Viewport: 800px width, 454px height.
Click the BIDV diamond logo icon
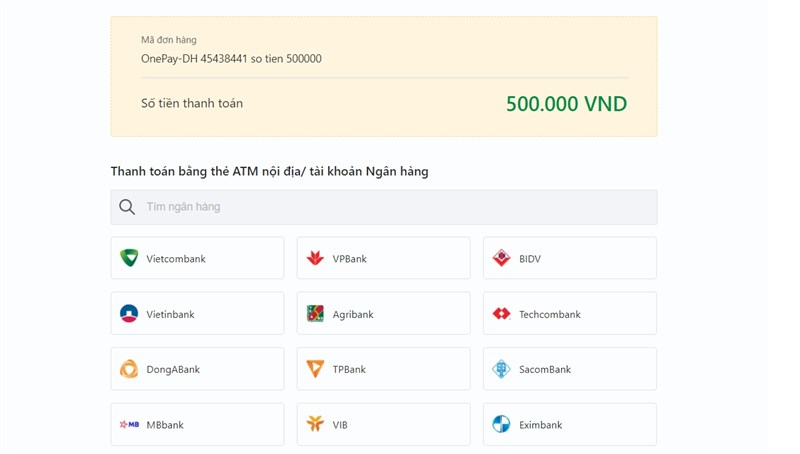(x=502, y=258)
